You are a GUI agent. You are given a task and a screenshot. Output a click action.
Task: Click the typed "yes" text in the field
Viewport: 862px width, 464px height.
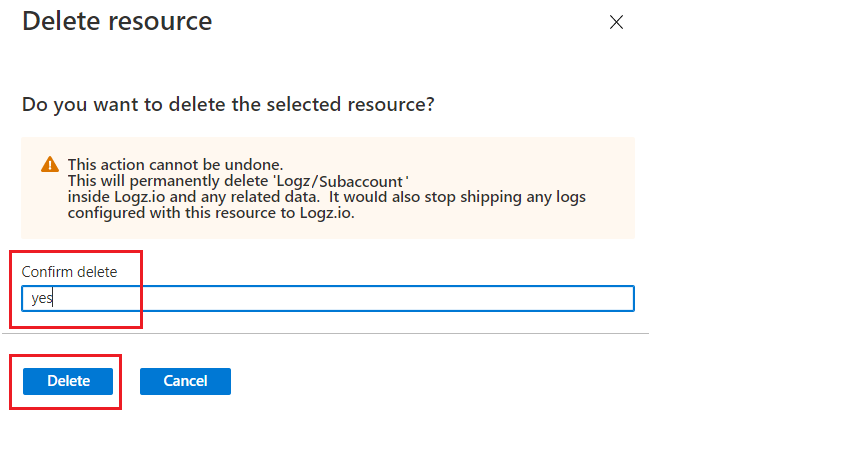click(41, 298)
